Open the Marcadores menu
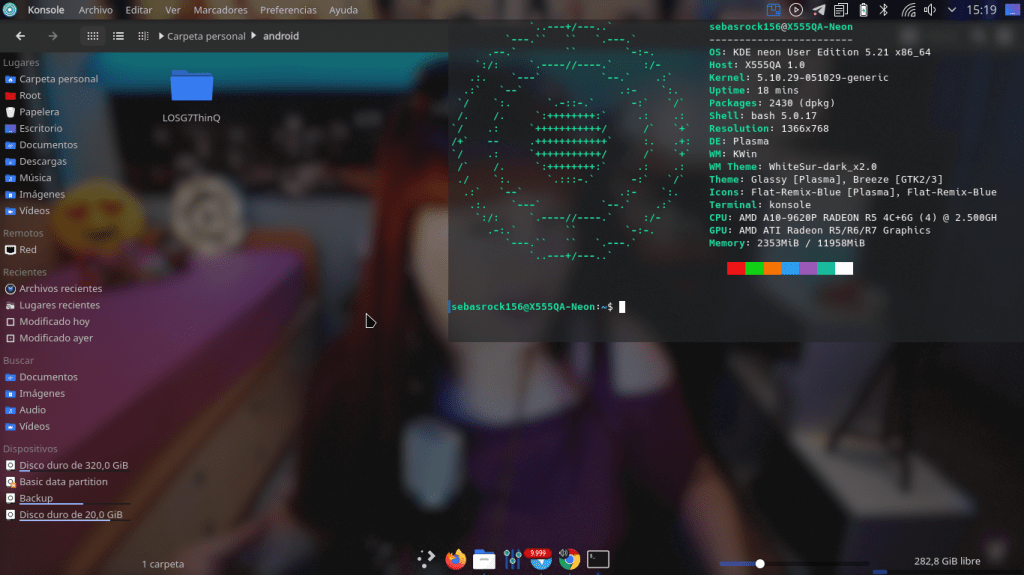This screenshot has height=575, width=1024. coord(220,10)
